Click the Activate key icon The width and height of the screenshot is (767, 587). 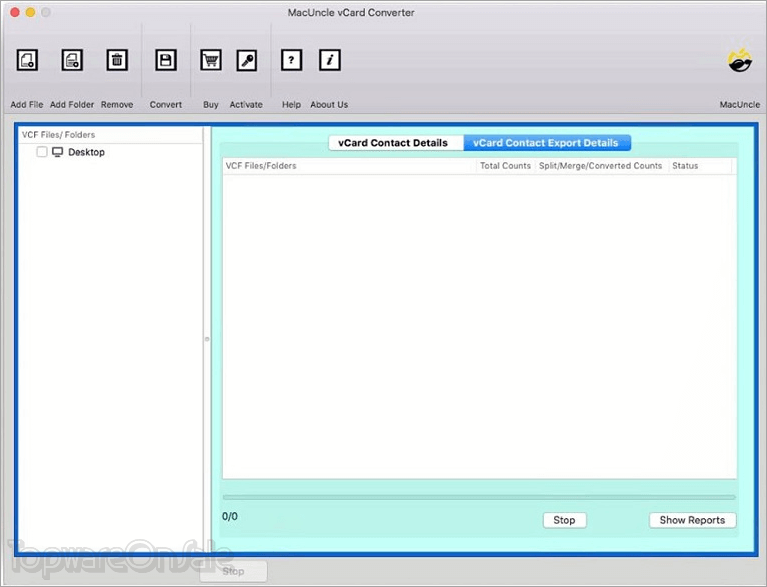coord(247,60)
